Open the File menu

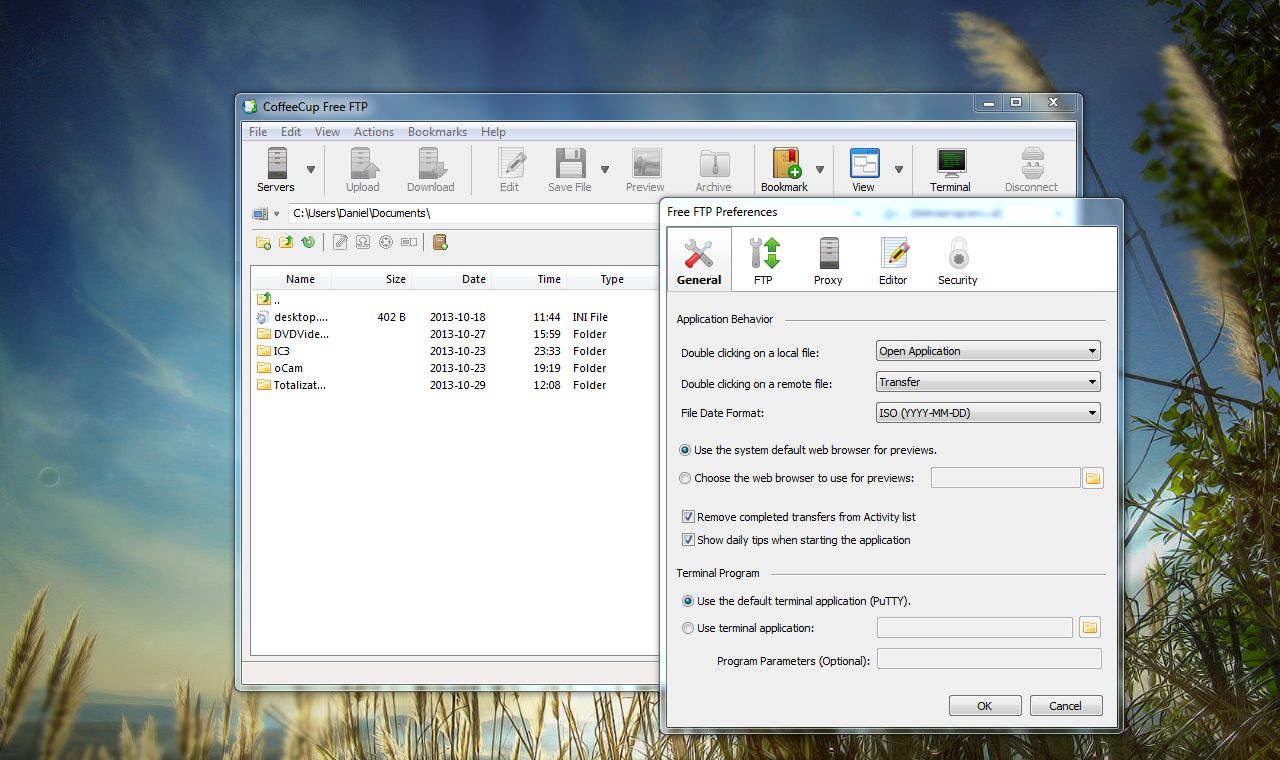point(258,132)
